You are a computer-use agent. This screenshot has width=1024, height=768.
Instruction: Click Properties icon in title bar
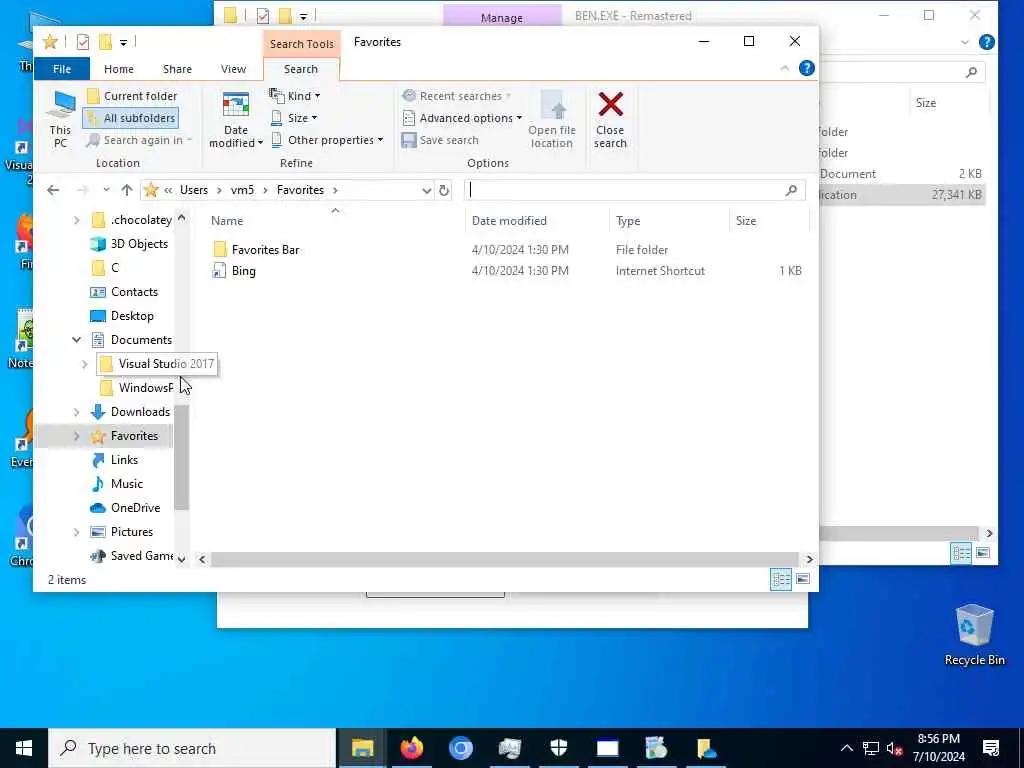tap(83, 42)
